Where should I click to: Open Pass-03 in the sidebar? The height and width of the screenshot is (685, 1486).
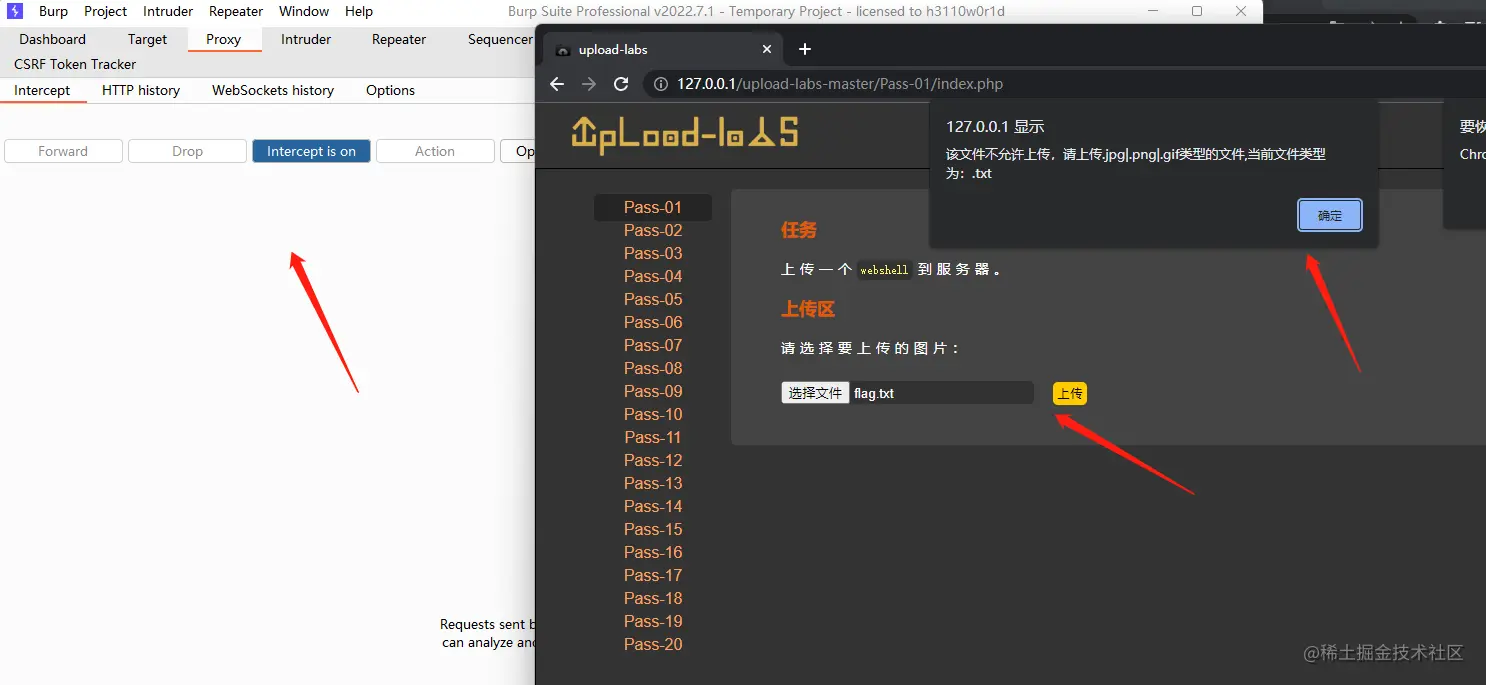(653, 253)
